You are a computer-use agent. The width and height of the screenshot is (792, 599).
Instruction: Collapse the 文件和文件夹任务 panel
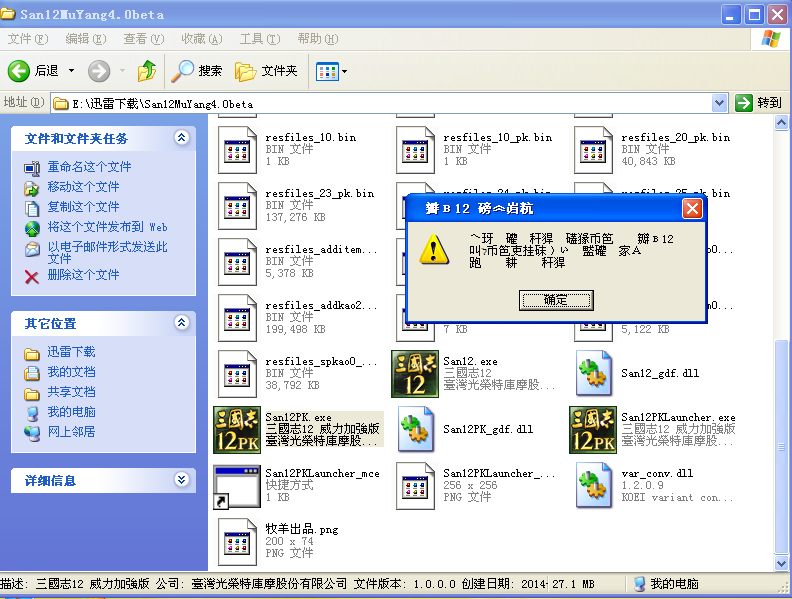coord(181,137)
